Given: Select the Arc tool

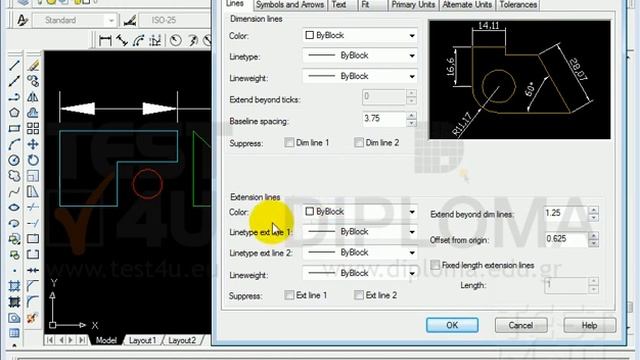Looking at the screenshot, I should click(14, 144).
